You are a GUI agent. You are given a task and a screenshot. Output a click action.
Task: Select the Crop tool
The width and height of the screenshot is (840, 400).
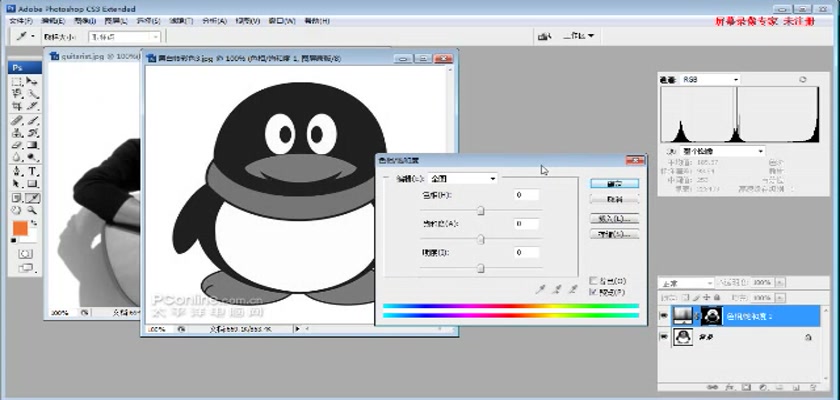click(x=17, y=105)
